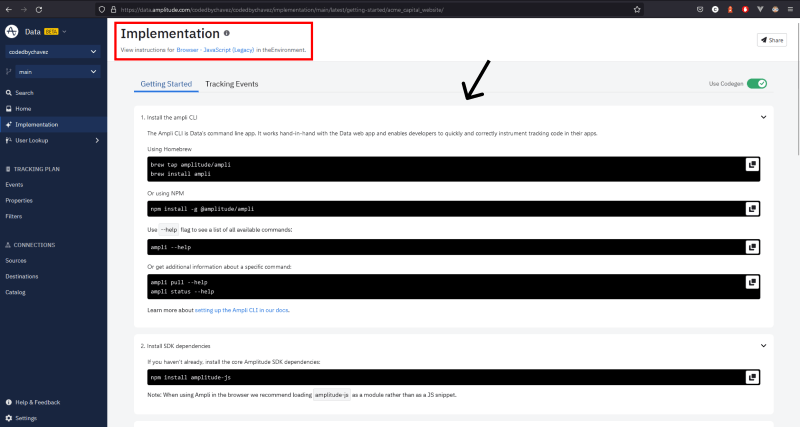This screenshot has height=427, width=800.
Task: Open the Data product switcher dropdown
Action: (64, 32)
